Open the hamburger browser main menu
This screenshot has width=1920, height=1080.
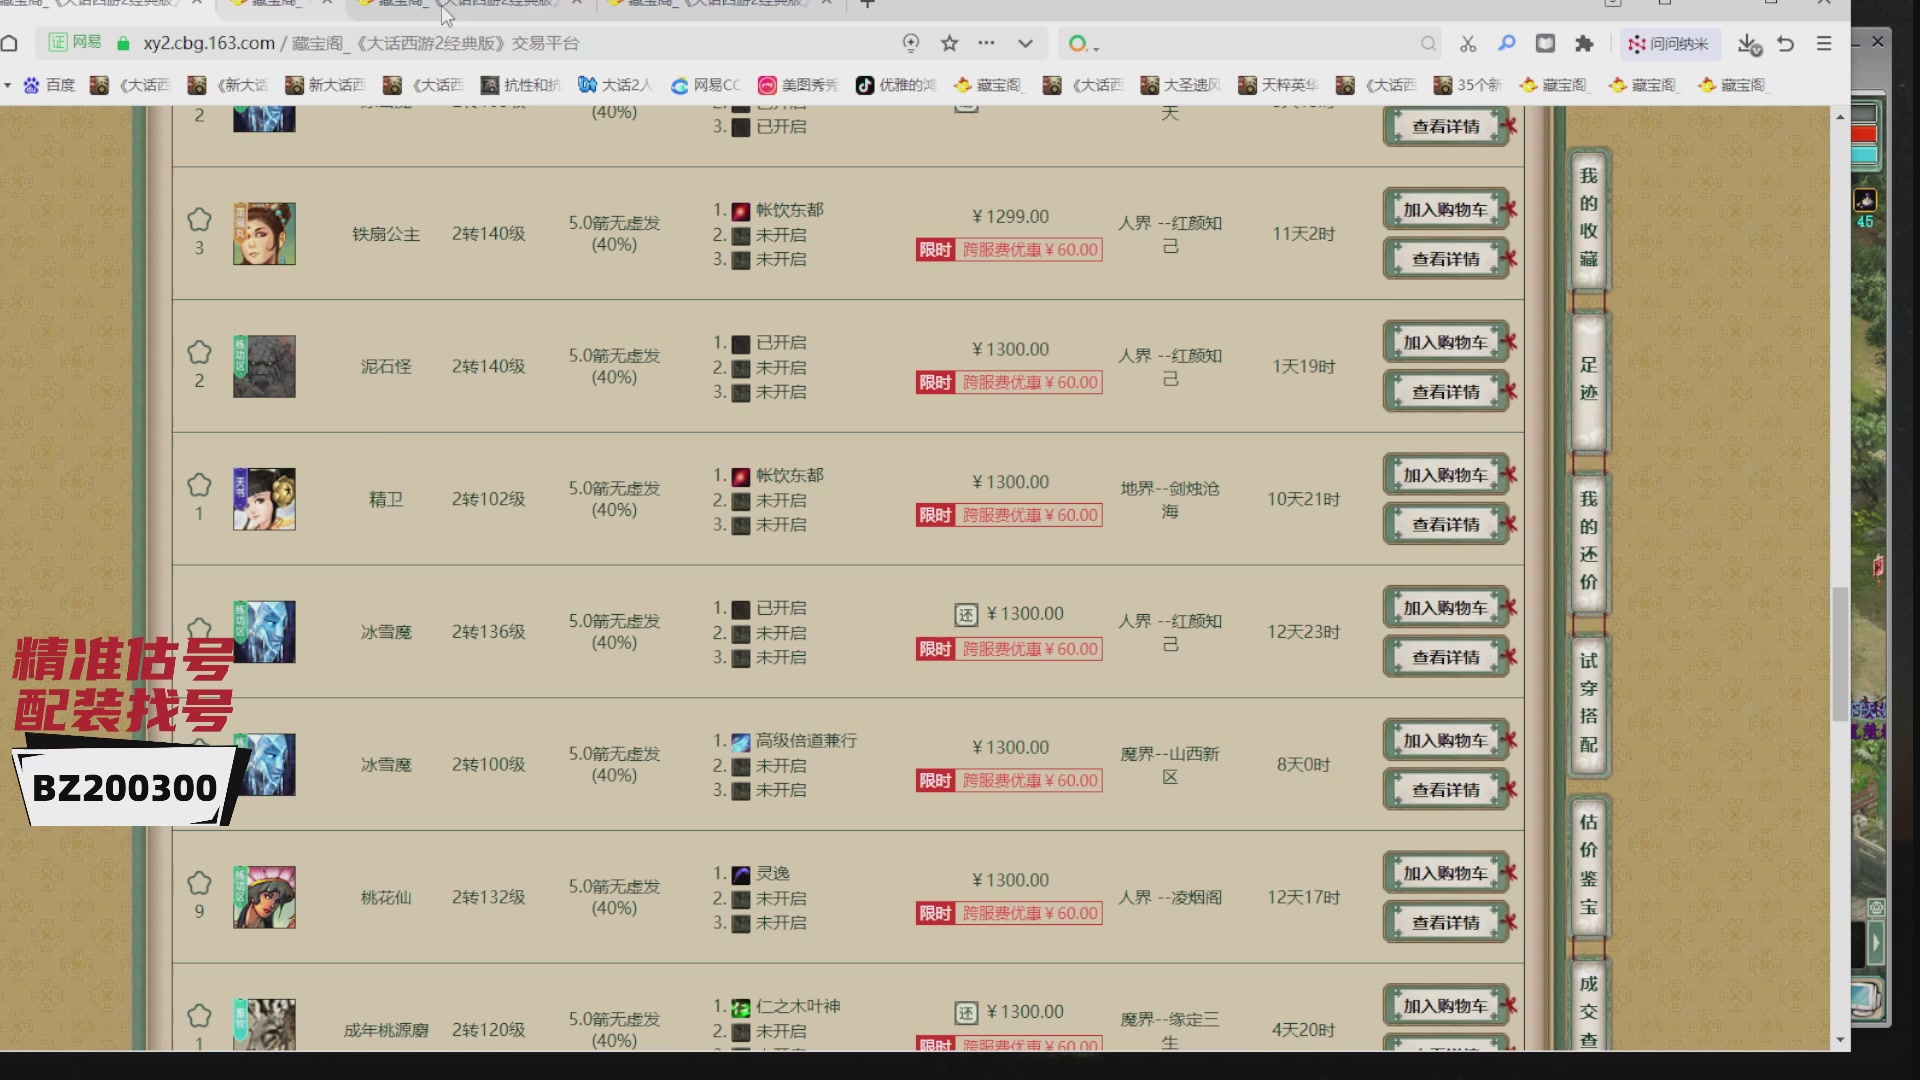(x=1824, y=43)
